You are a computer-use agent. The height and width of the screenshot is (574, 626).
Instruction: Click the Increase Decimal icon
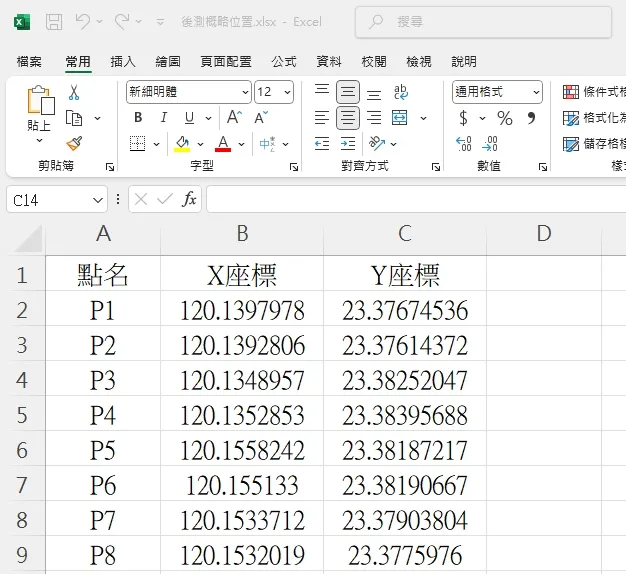click(464, 144)
